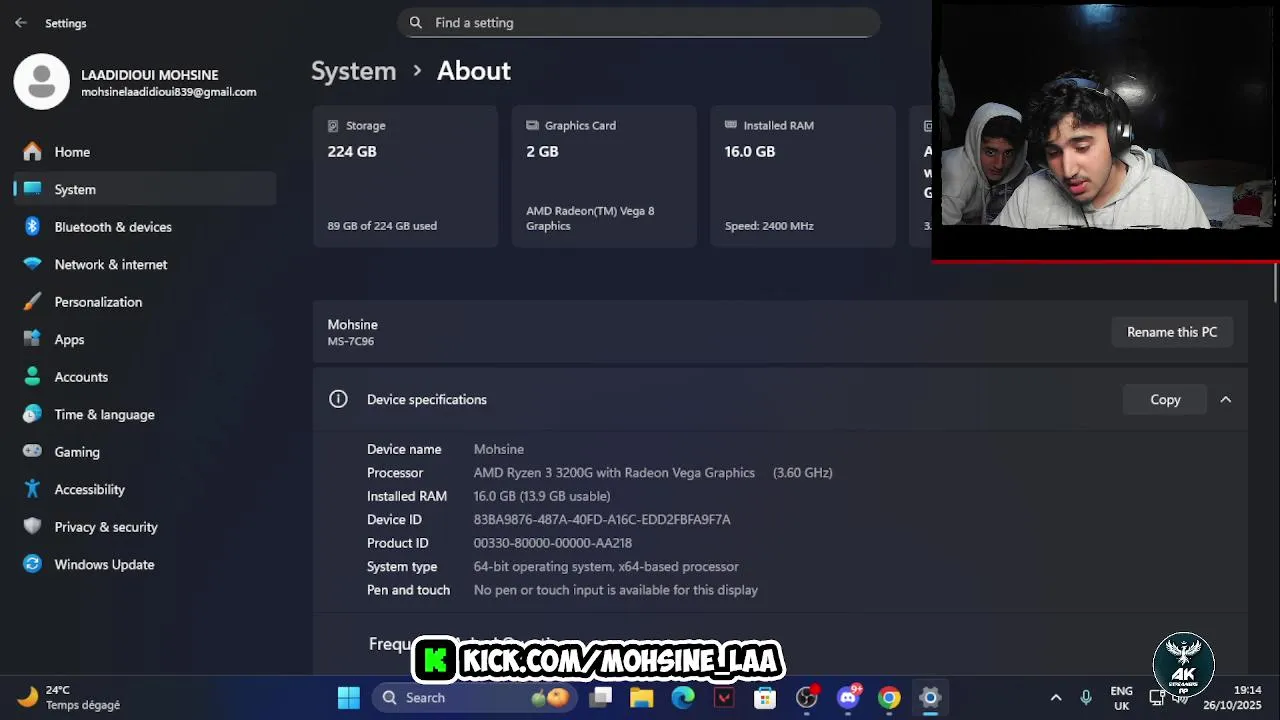This screenshot has width=1280, height=720.
Task: Copy the device specifications
Action: pos(1165,399)
